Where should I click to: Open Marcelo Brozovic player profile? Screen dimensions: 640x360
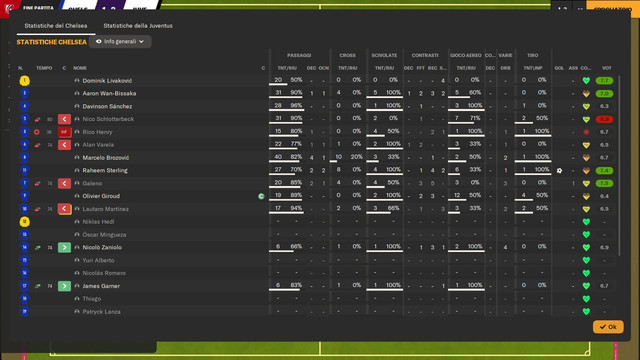106,158
